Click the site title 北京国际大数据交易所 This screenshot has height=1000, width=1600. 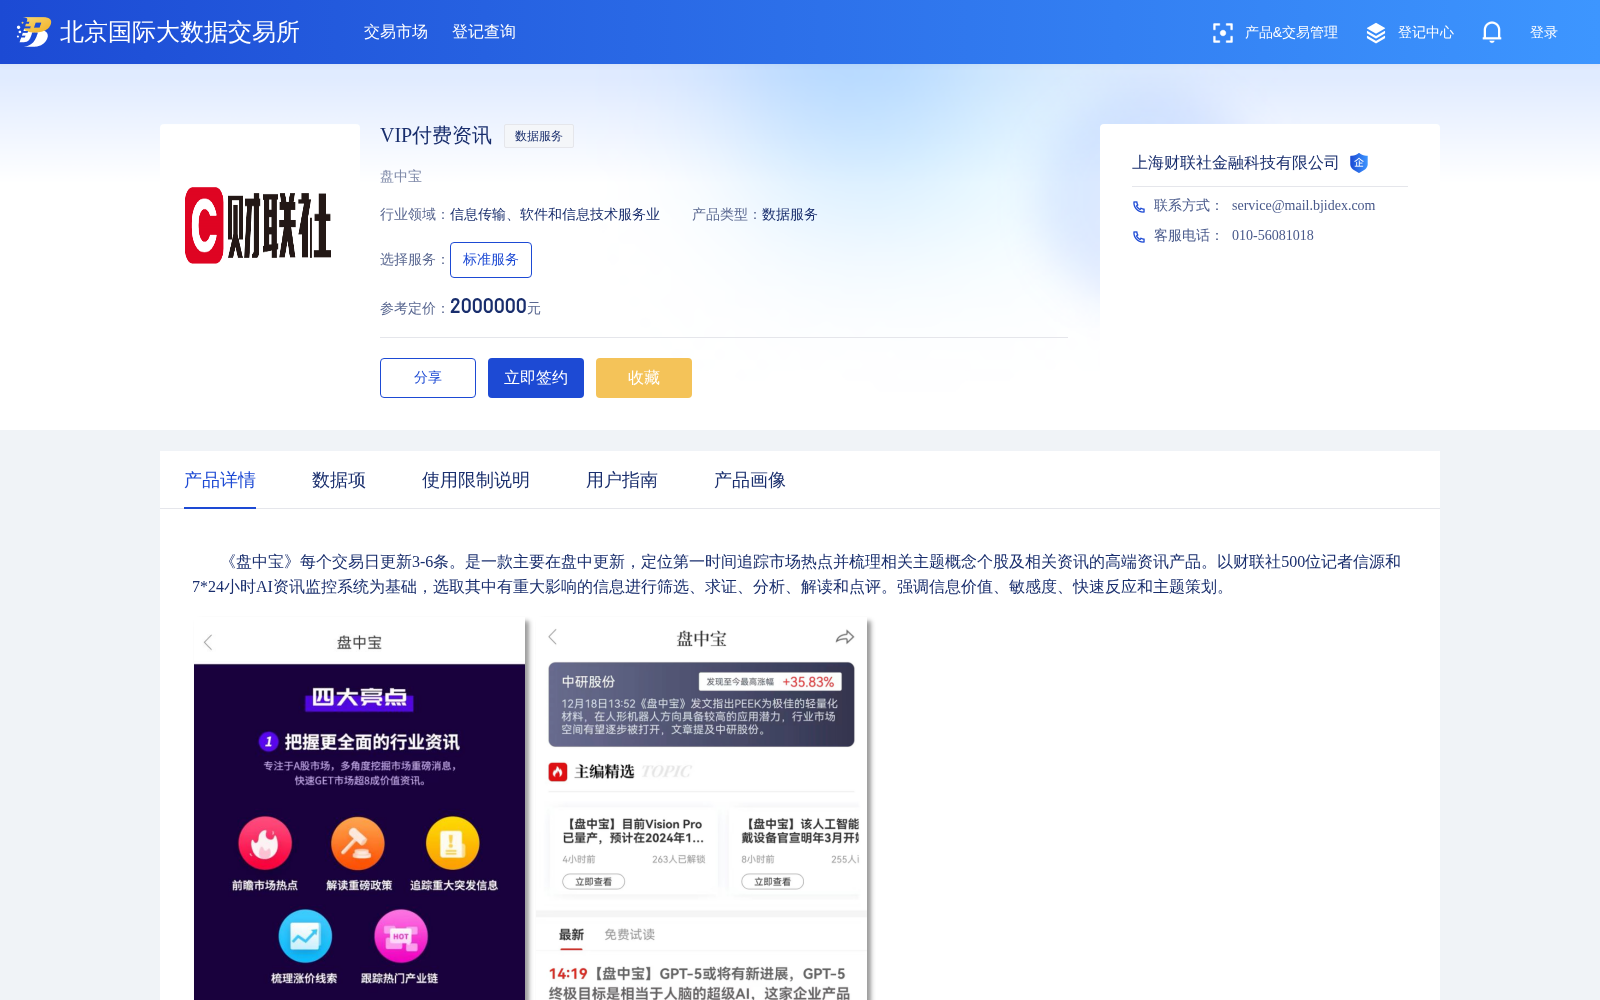click(180, 32)
